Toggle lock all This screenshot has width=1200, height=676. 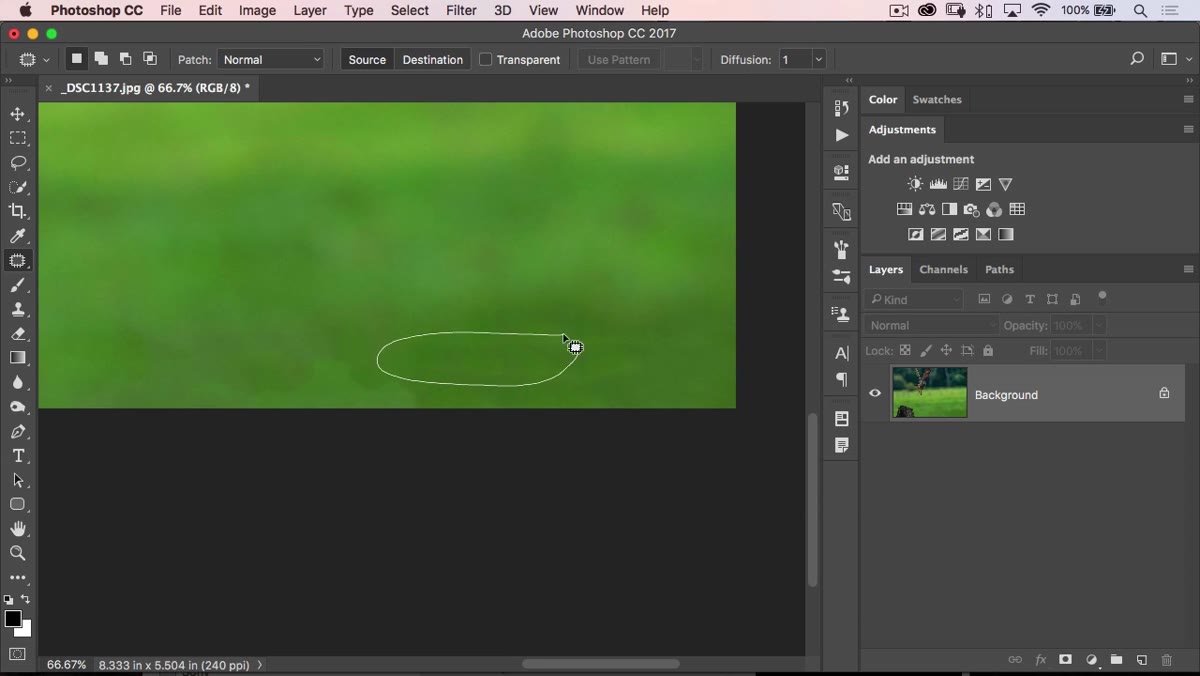988,351
